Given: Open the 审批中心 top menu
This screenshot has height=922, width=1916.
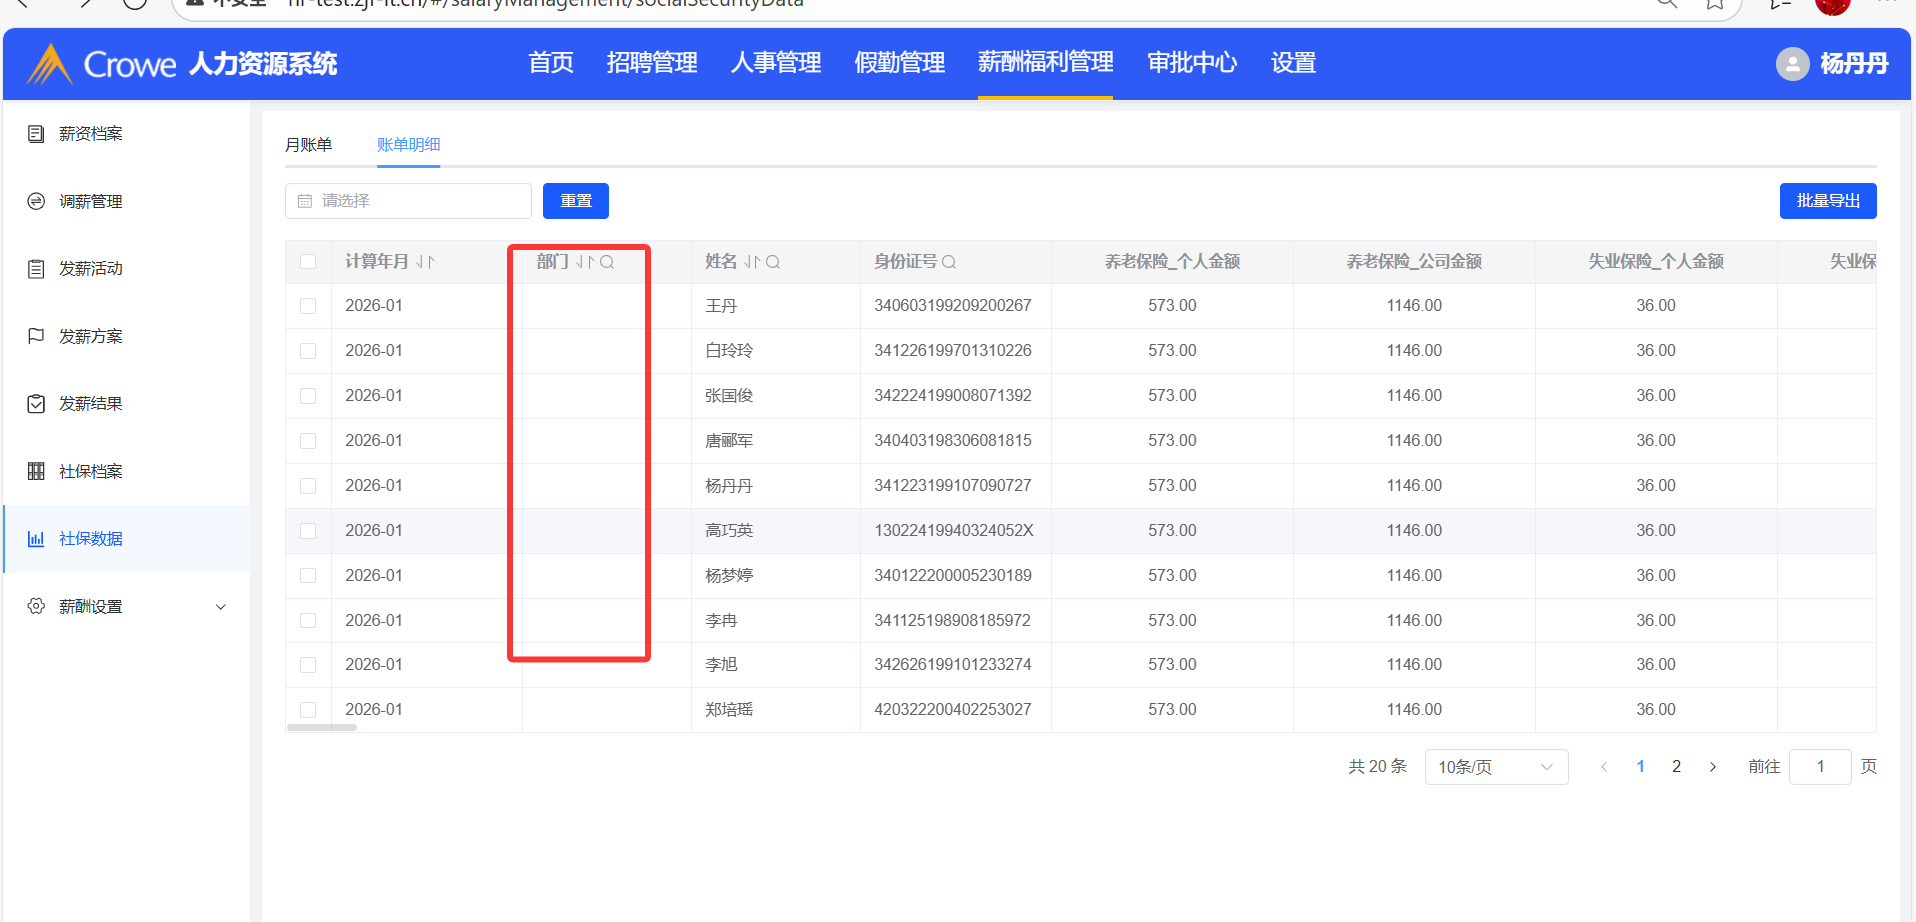Looking at the screenshot, I should 1191,63.
